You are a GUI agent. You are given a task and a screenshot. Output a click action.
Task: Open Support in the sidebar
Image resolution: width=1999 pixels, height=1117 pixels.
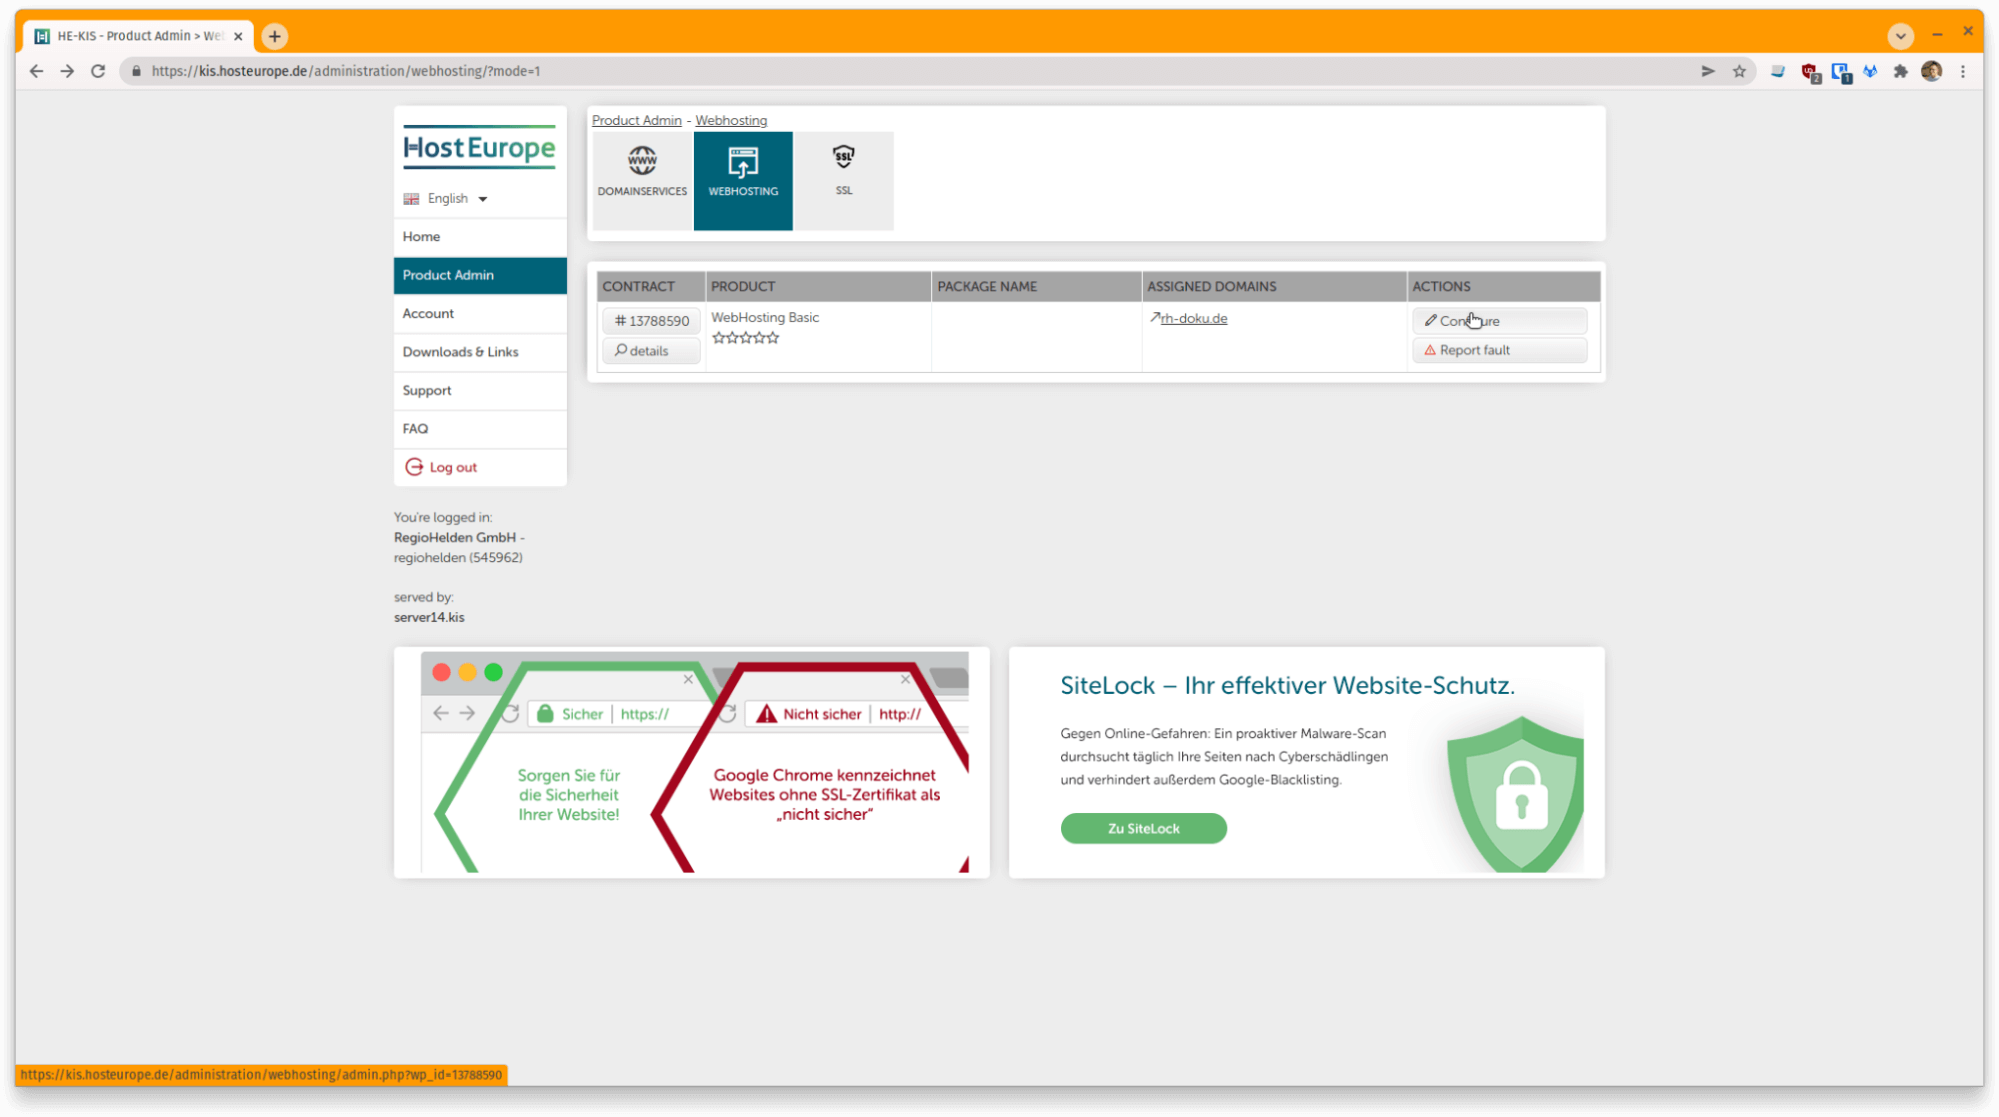pyautogui.click(x=480, y=390)
